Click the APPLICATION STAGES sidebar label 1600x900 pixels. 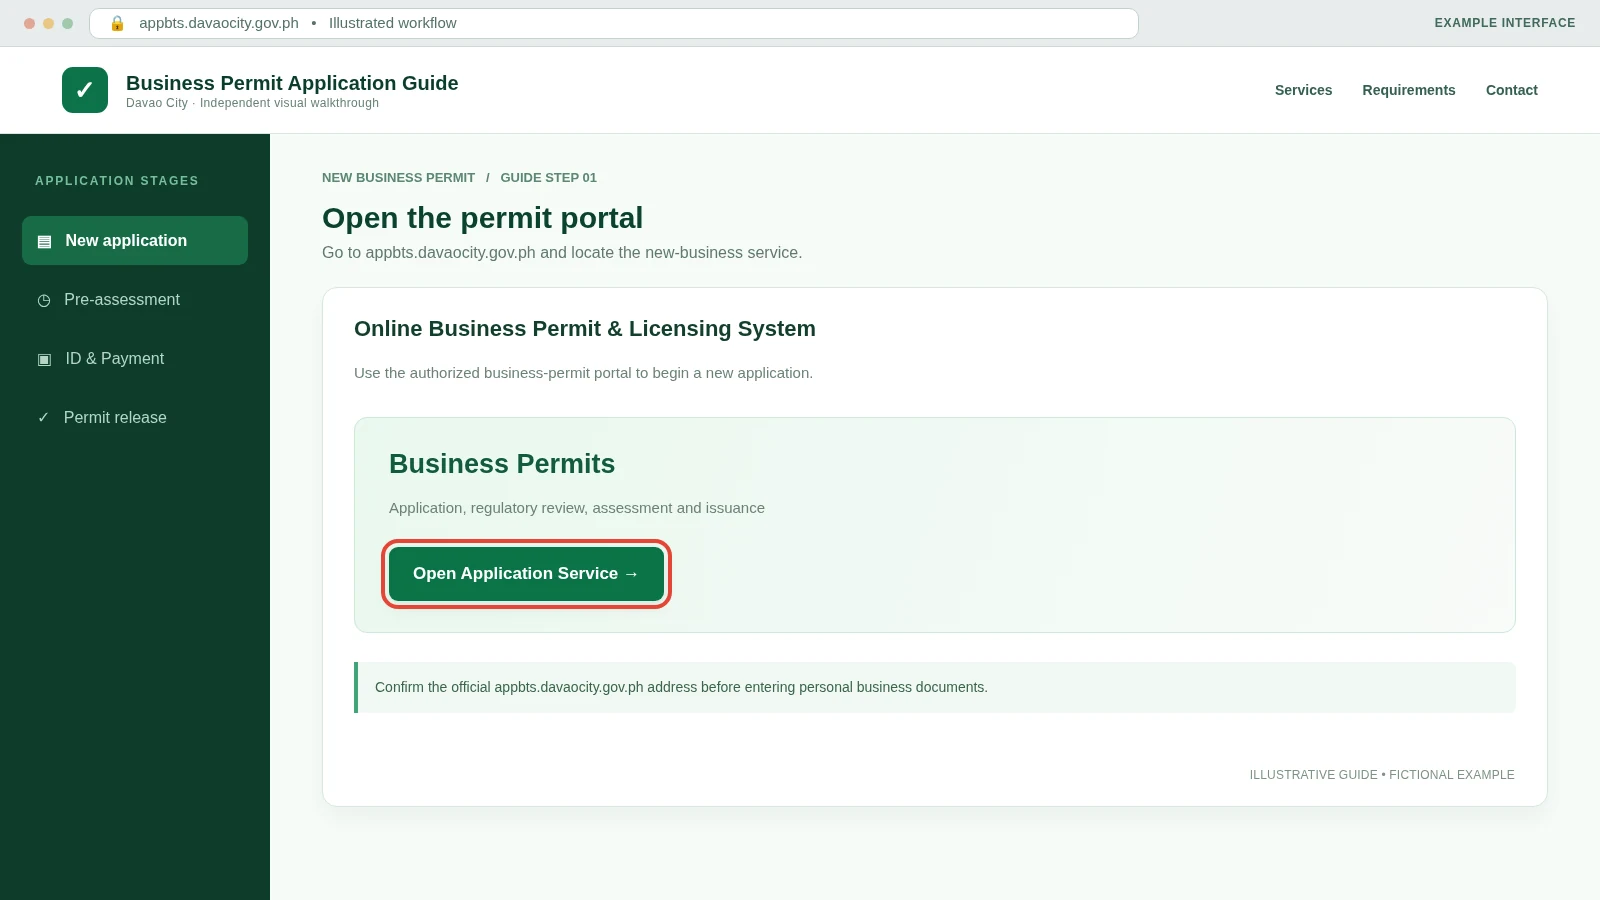click(117, 181)
